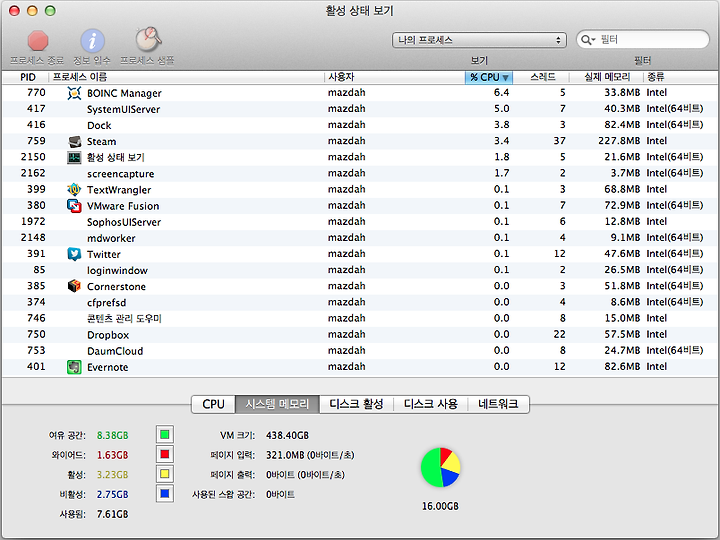Viewport: 720px width, 540px height.
Task: Click the green 여유 공간 color swatch
Action: [165, 434]
